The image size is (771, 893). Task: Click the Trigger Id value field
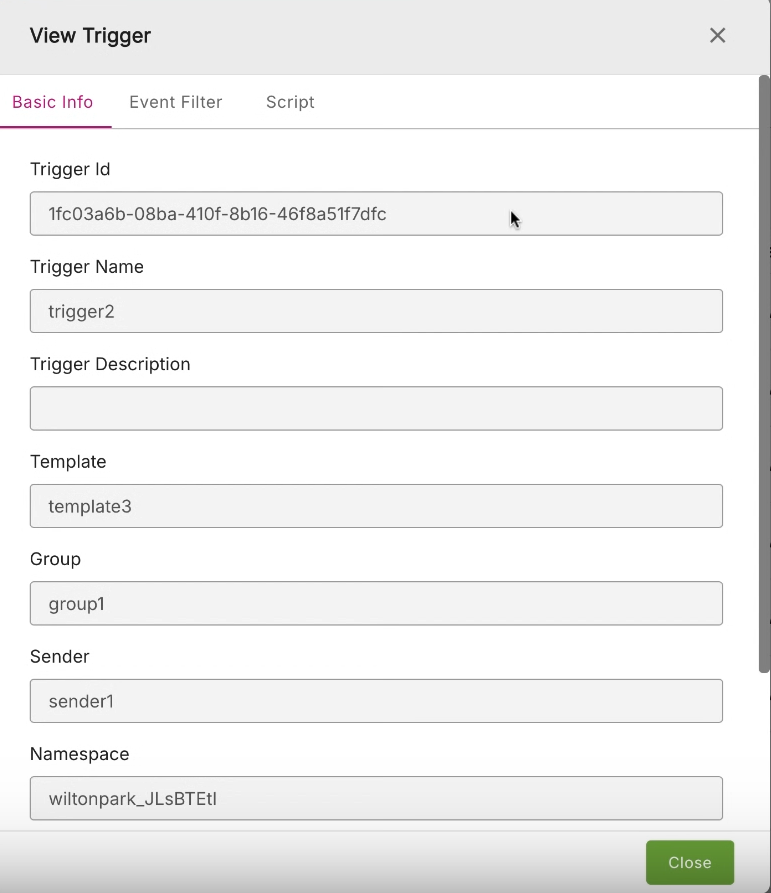(x=376, y=214)
